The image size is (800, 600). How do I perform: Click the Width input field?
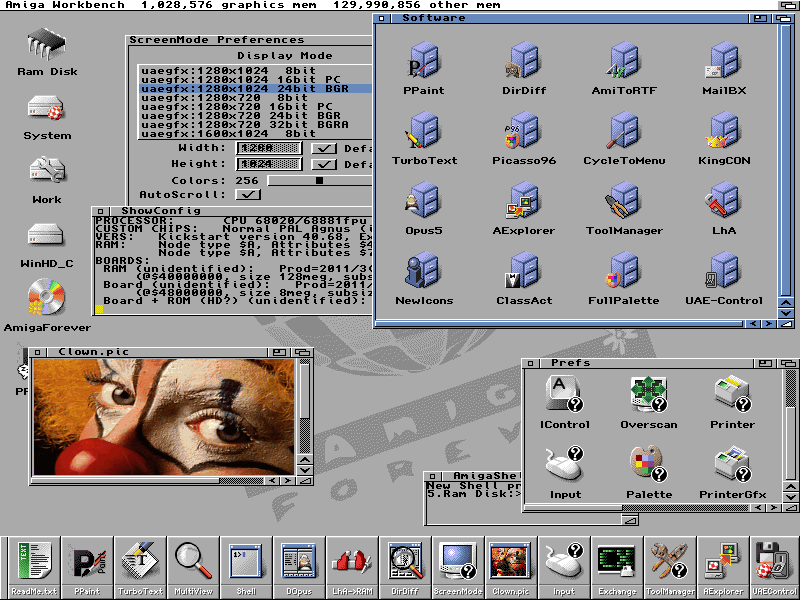[x=269, y=148]
